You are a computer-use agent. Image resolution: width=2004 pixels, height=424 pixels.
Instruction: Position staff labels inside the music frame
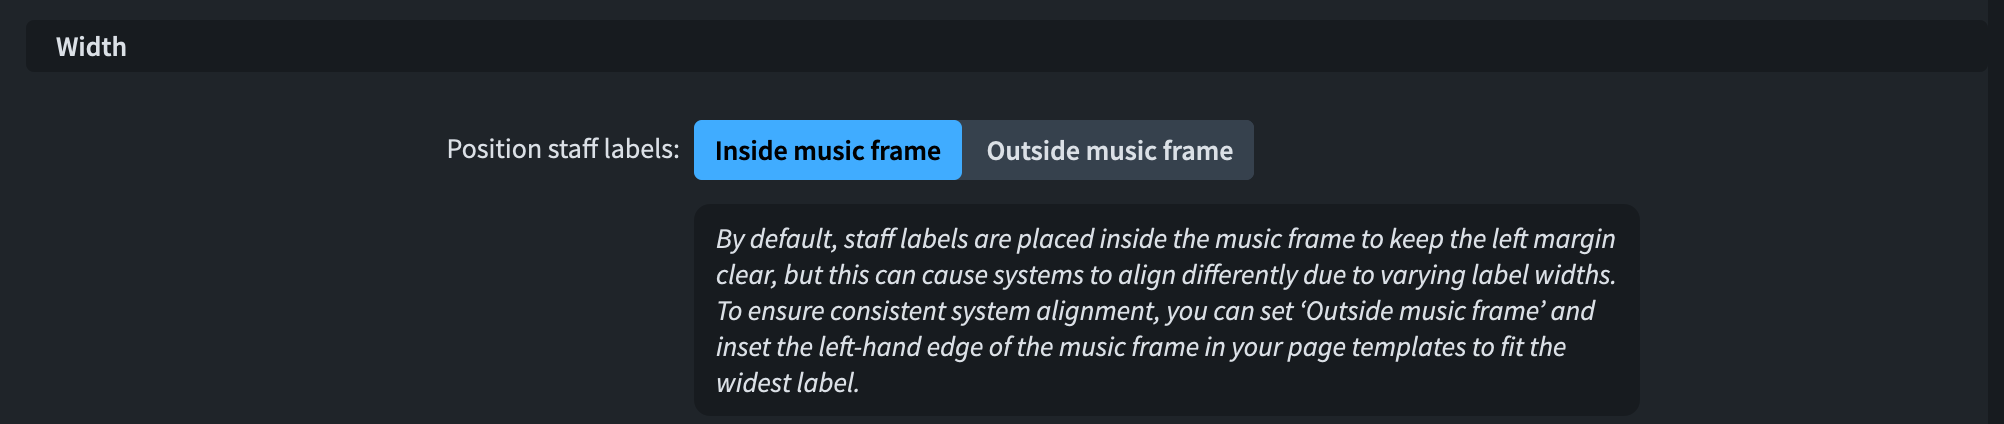pos(827,150)
